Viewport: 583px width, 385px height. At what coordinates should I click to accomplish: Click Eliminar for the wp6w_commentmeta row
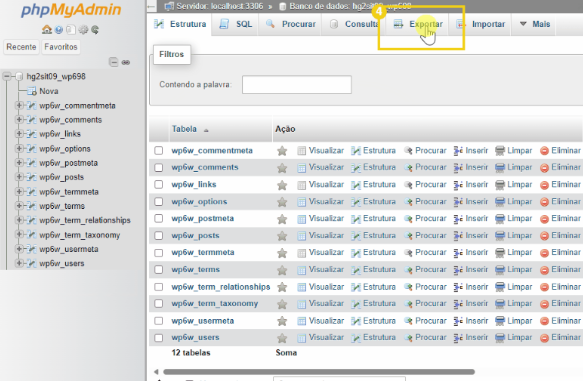pos(560,151)
